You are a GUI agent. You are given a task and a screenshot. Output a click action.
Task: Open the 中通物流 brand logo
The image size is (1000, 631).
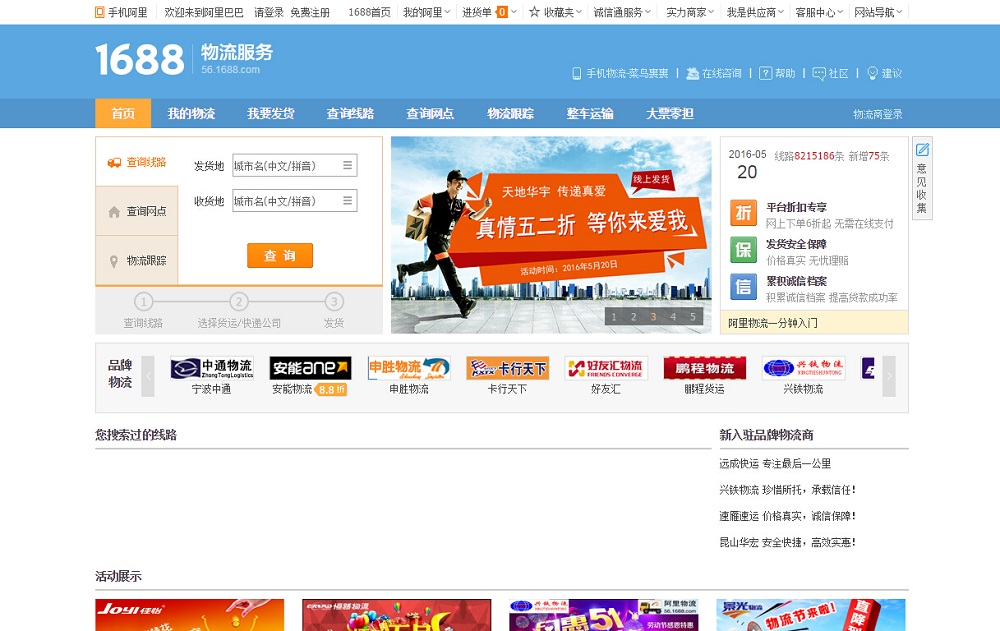(212, 368)
